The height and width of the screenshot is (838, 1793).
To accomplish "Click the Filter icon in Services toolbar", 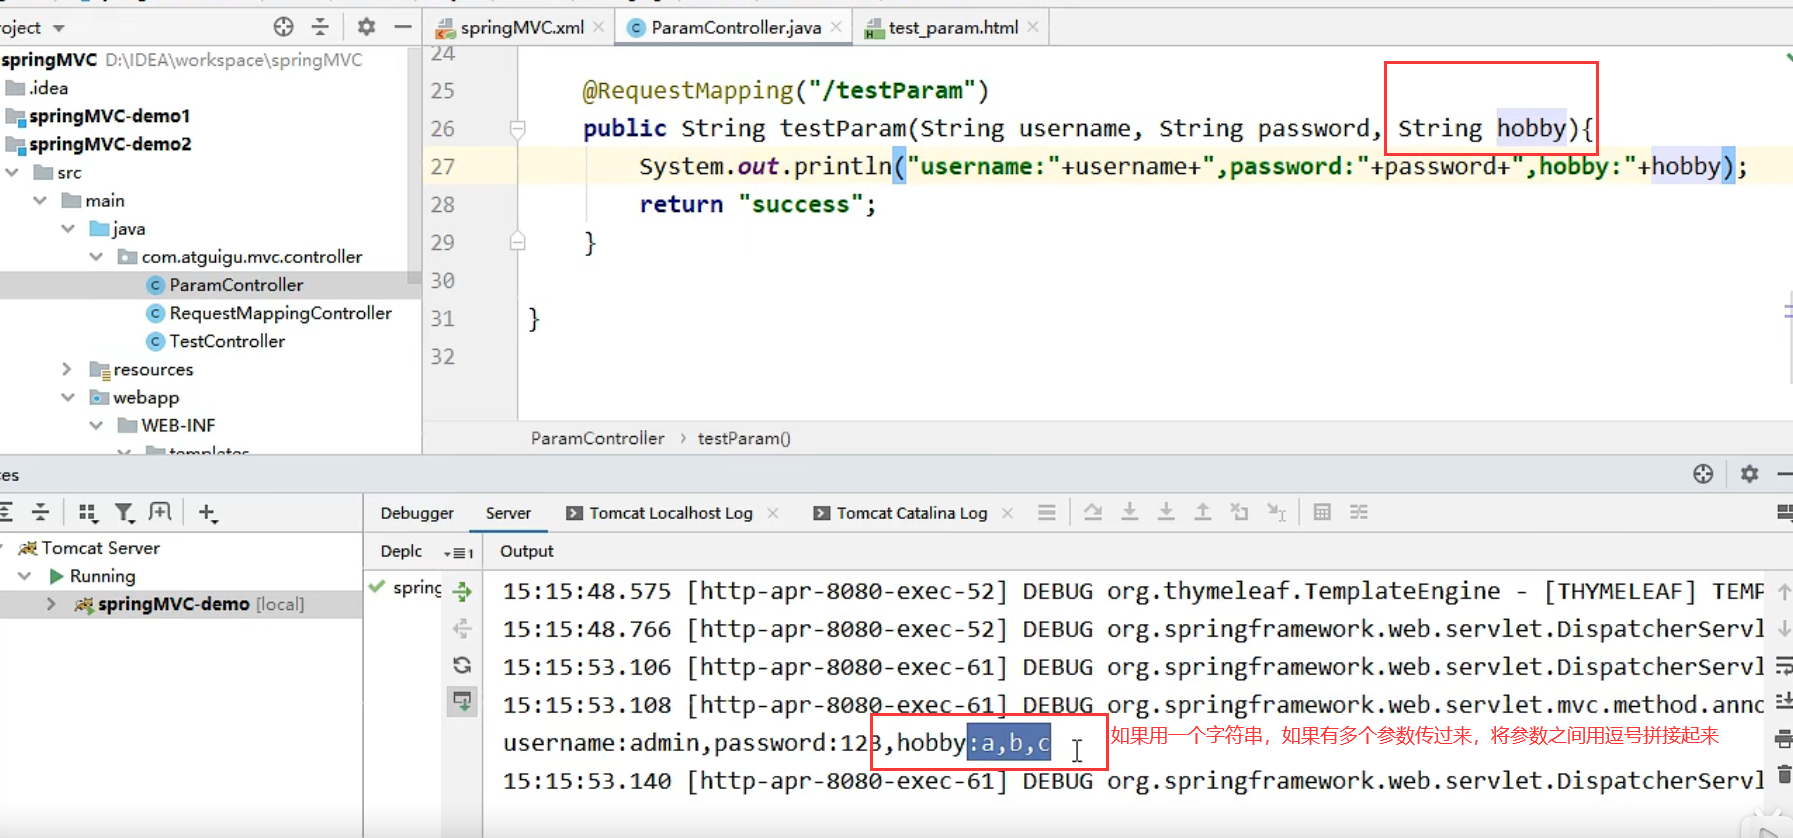I will [124, 513].
